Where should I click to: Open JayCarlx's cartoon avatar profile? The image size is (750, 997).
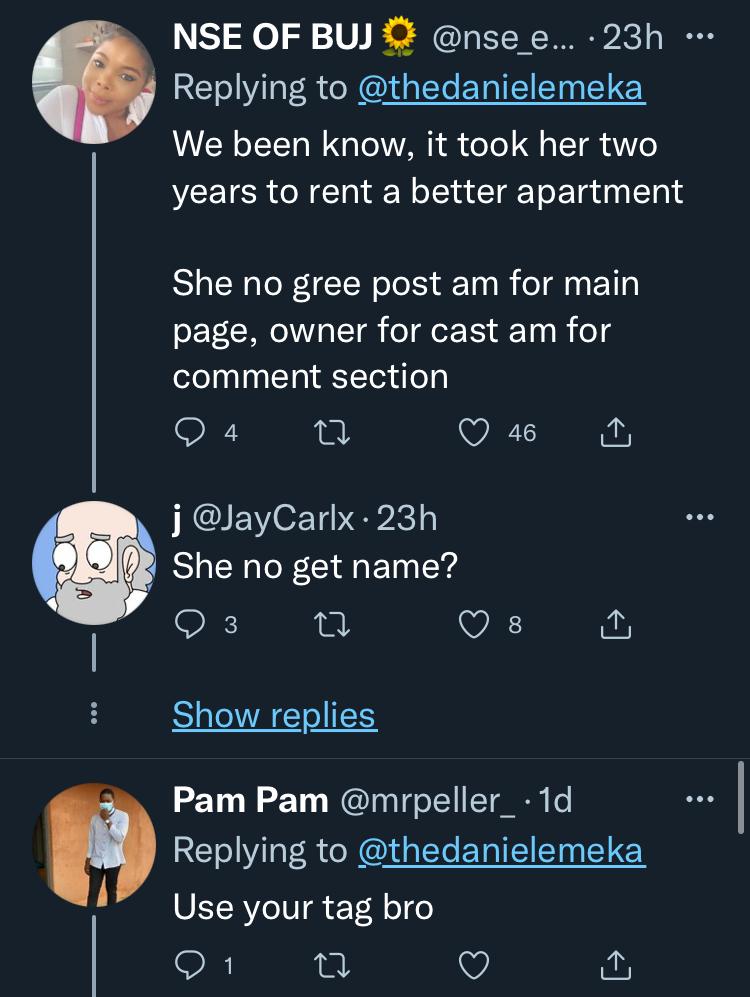[94, 563]
